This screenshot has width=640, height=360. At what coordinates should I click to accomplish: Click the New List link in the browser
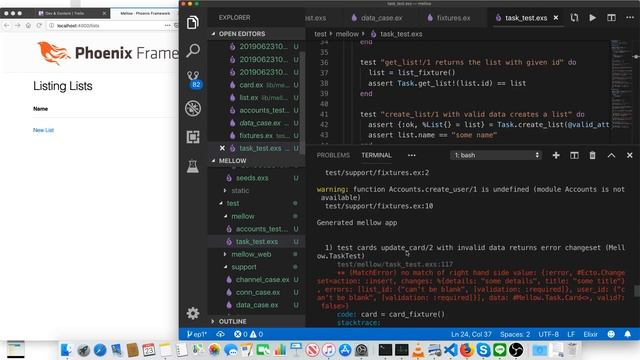pos(43,130)
